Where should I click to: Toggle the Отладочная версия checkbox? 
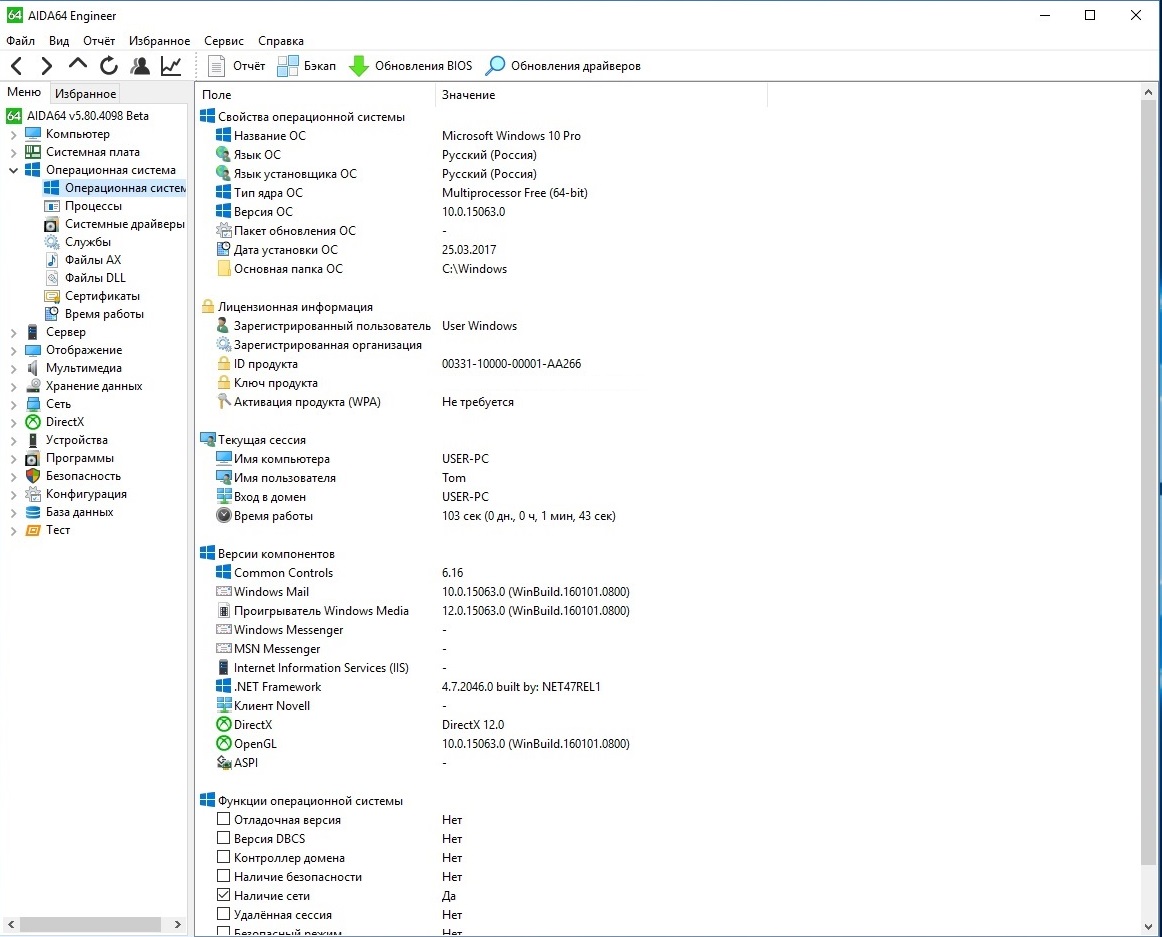(223, 818)
